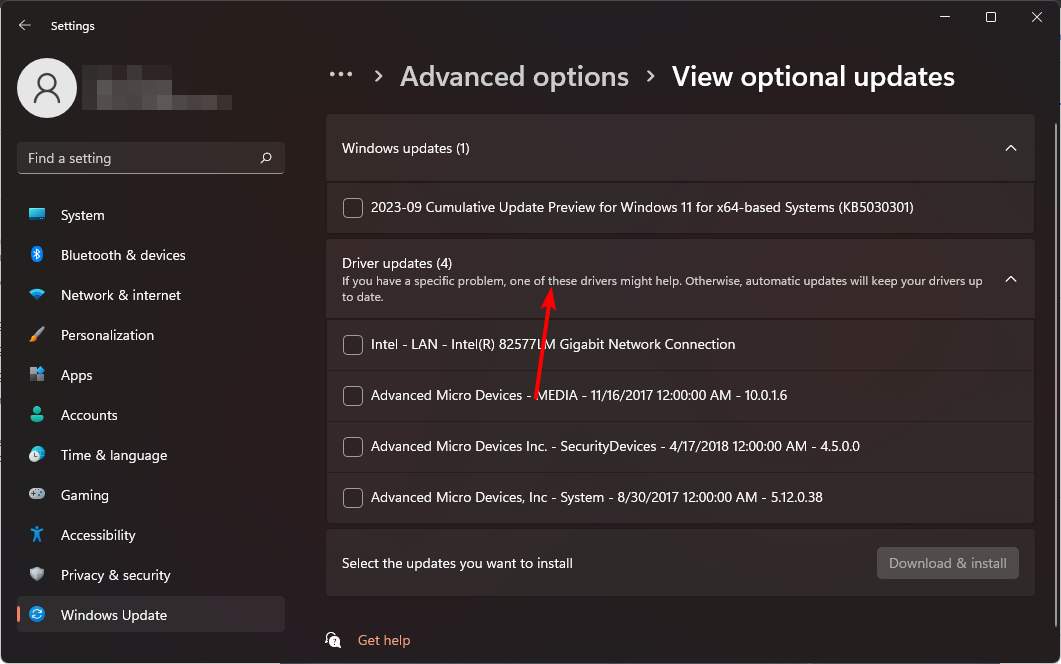This screenshot has height=664, width=1061.
Task: Collapse the Windows updates section
Action: pyautogui.click(x=1010, y=147)
